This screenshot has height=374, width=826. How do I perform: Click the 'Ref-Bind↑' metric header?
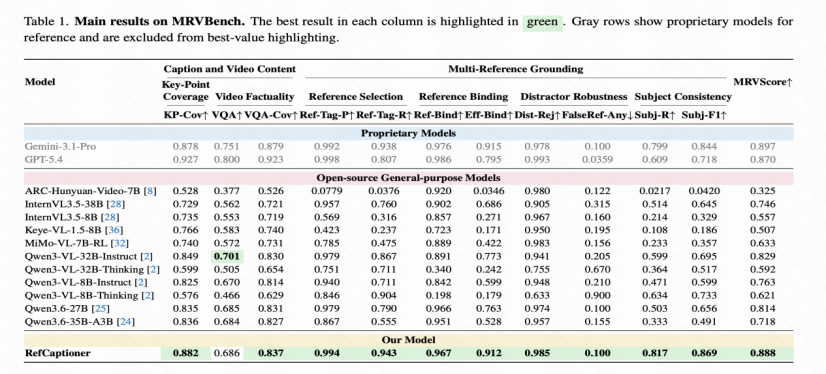[x=438, y=115]
